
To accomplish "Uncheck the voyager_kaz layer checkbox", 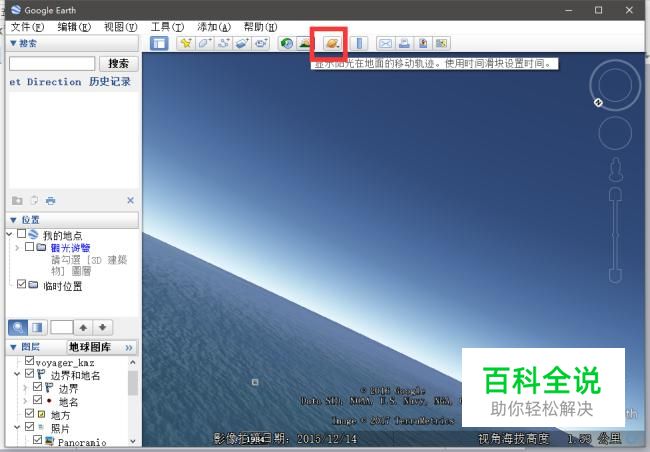I will [29, 360].
